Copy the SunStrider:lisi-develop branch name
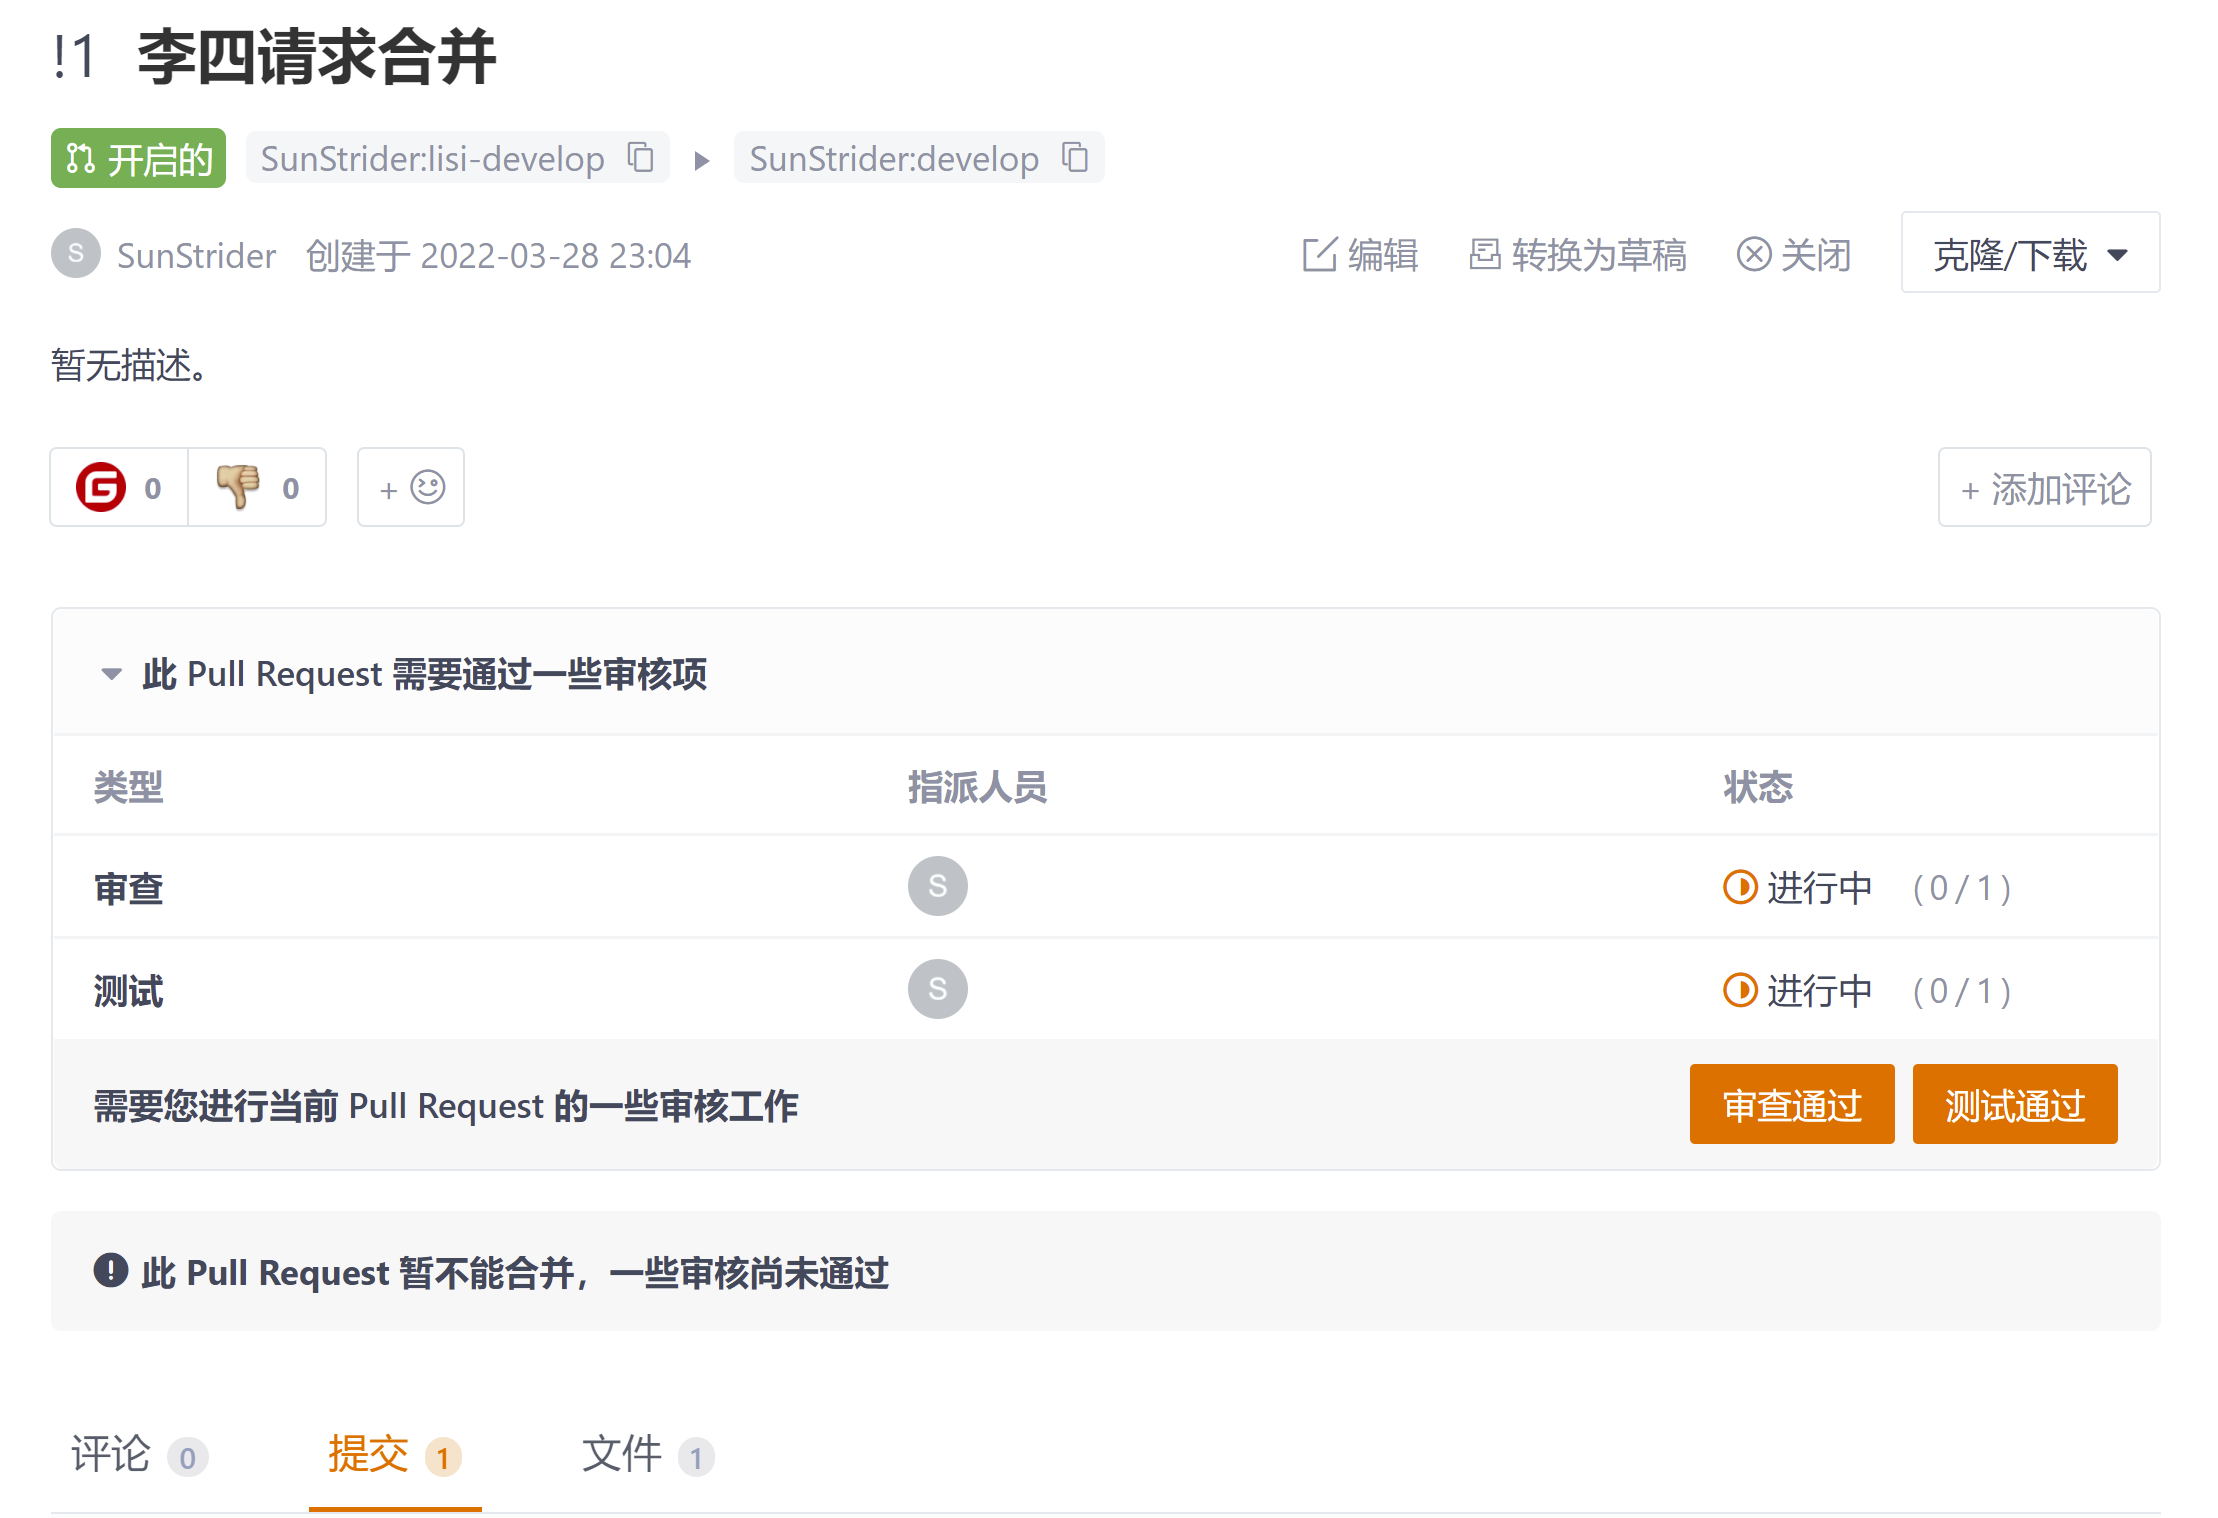 (x=640, y=157)
